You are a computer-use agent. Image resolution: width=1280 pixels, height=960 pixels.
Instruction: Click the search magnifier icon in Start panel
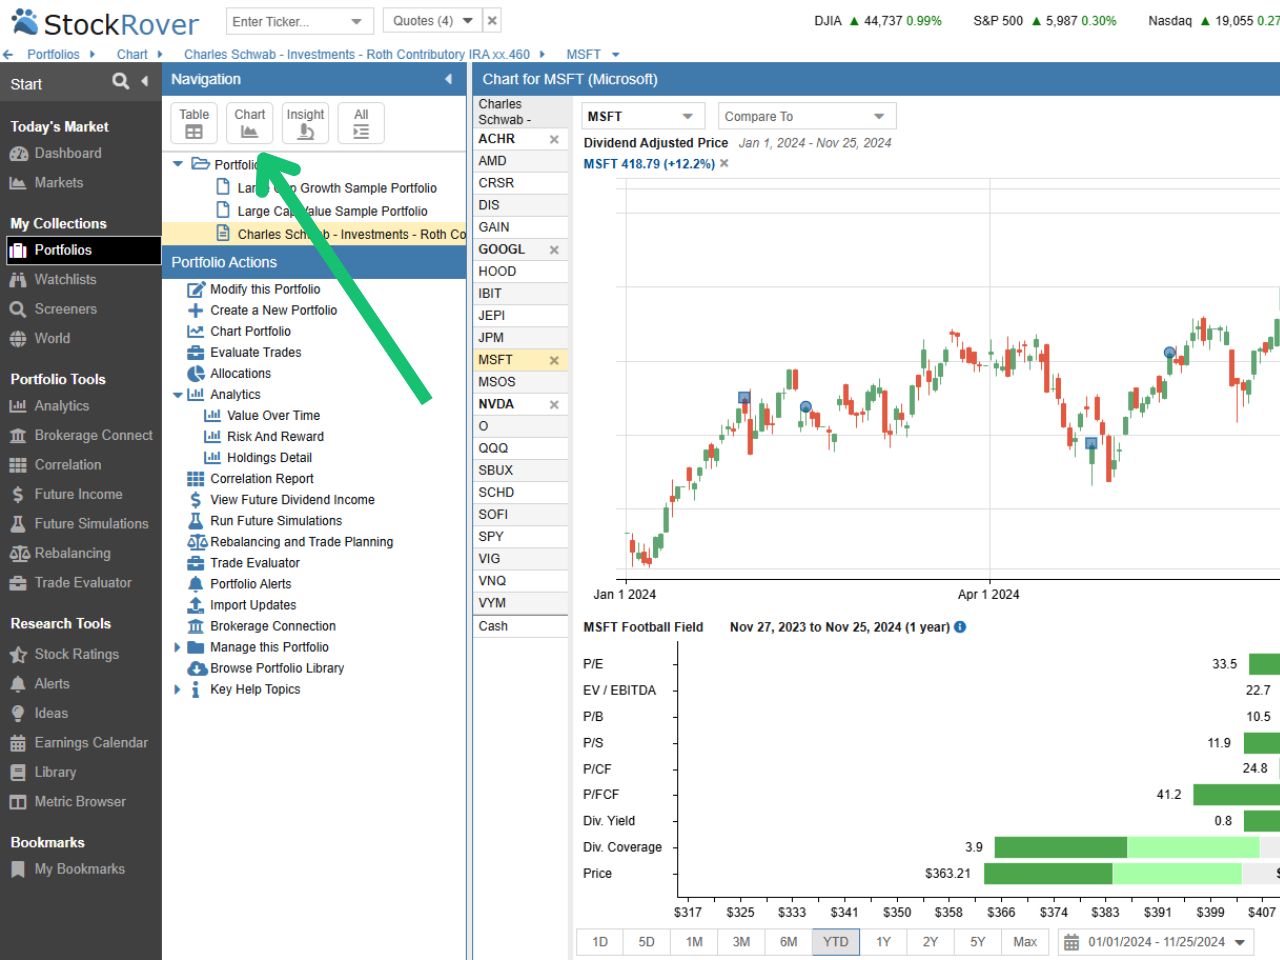point(120,82)
